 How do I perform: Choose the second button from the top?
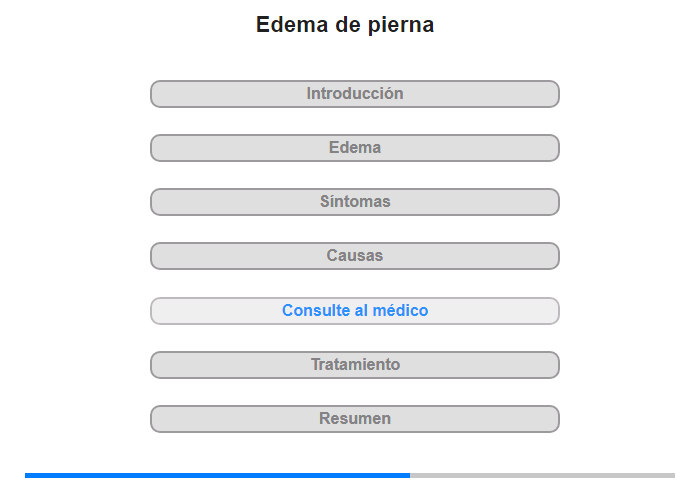(355, 148)
